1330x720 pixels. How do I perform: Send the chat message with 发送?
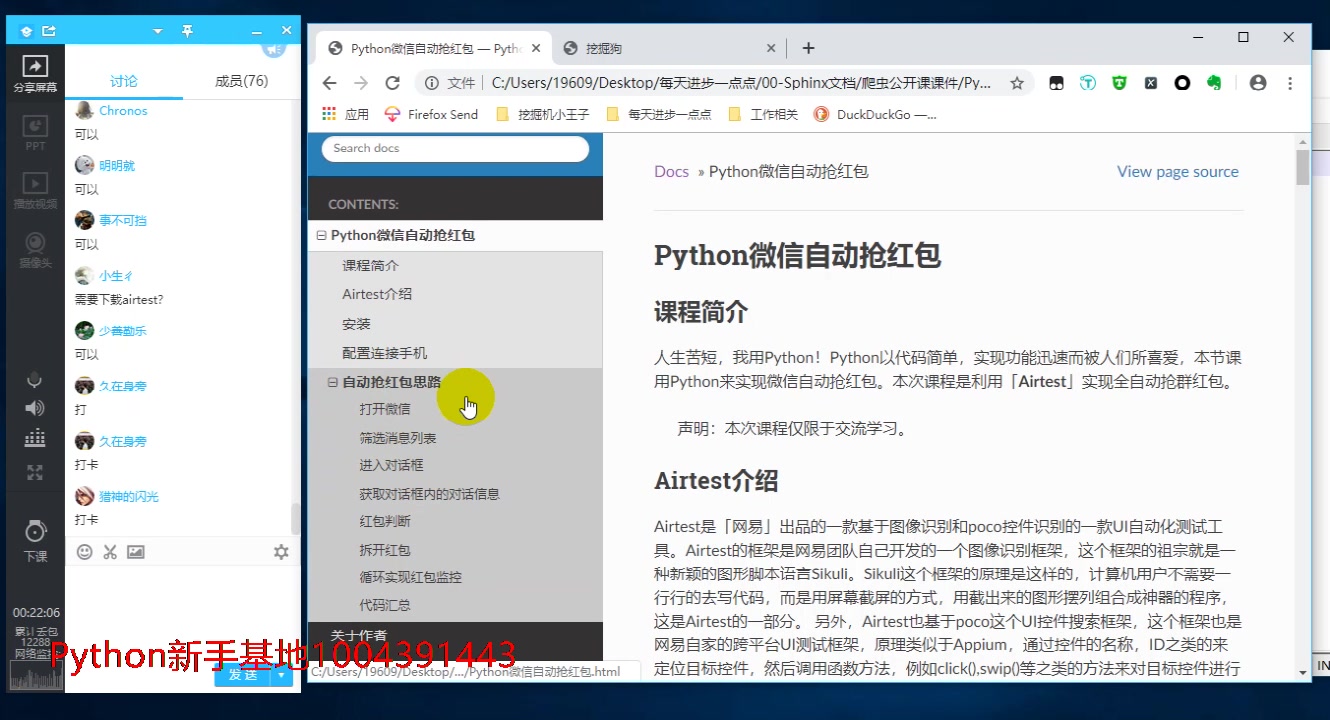tap(243, 675)
